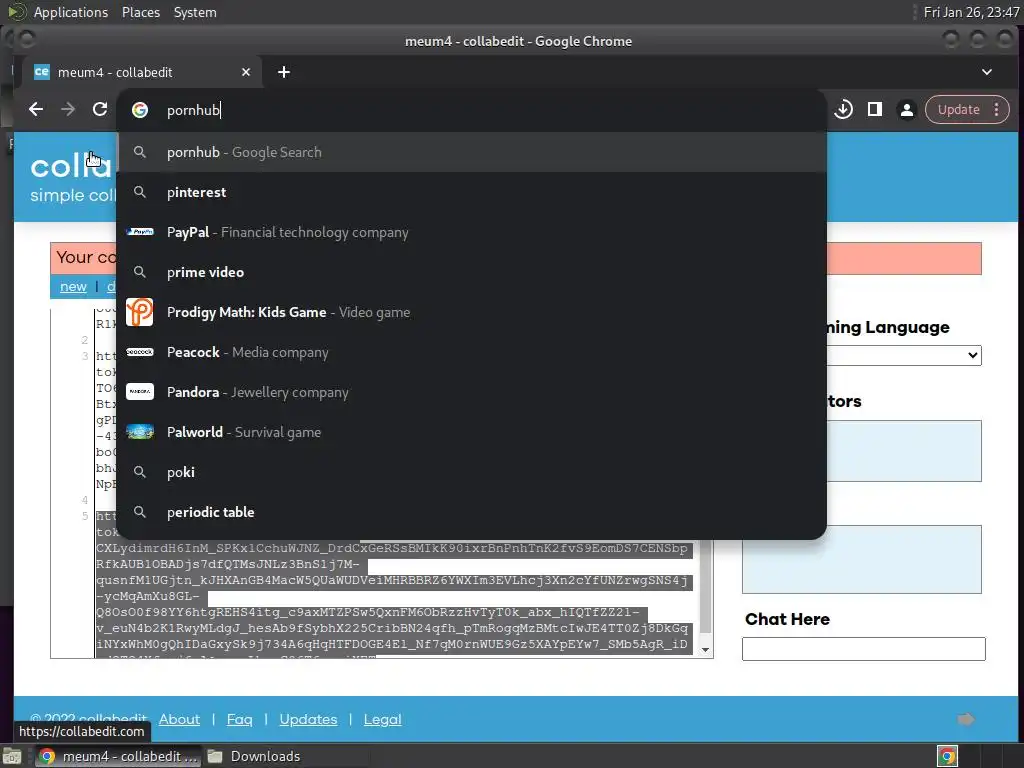The height and width of the screenshot is (768, 1024).
Task: Click the Pandora logo icon
Action: pyautogui.click(x=140, y=392)
